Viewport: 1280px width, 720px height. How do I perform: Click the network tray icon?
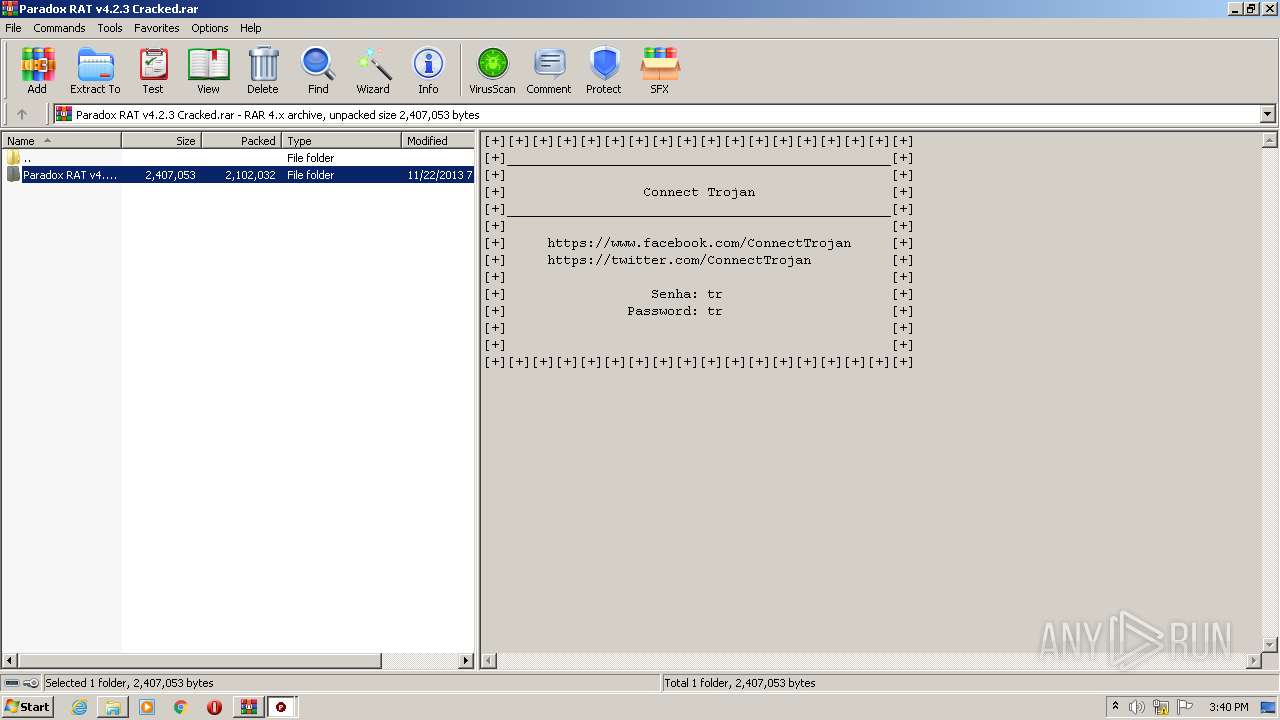point(1161,707)
